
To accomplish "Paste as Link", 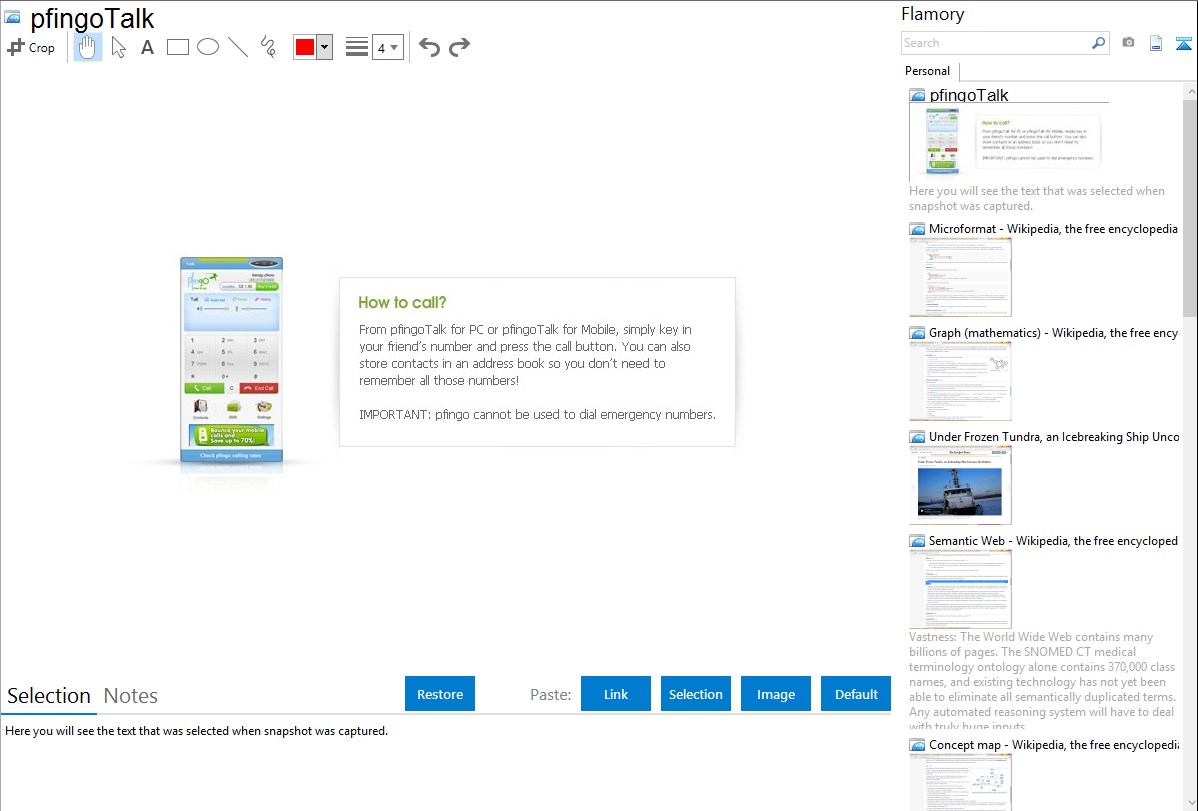I will coord(616,694).
